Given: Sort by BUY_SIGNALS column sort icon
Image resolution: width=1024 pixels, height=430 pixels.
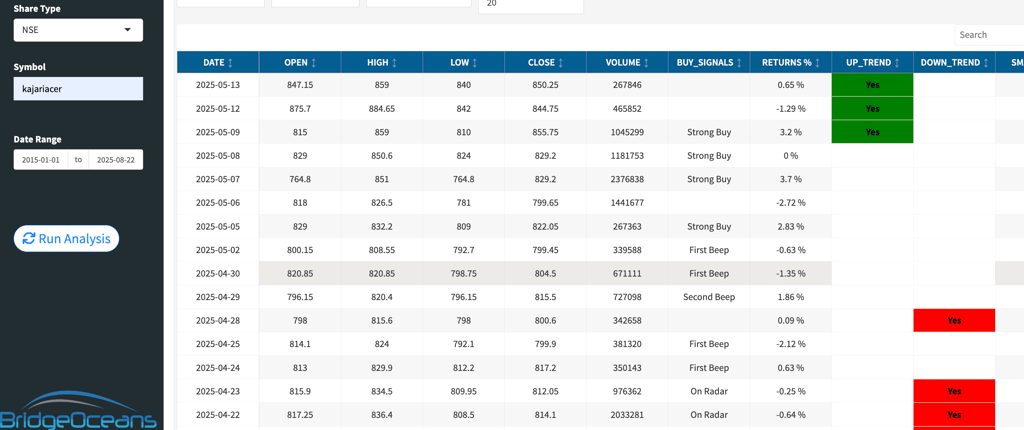Looking at the screenshot, I should pyautogui.click(x=739, y=63).
